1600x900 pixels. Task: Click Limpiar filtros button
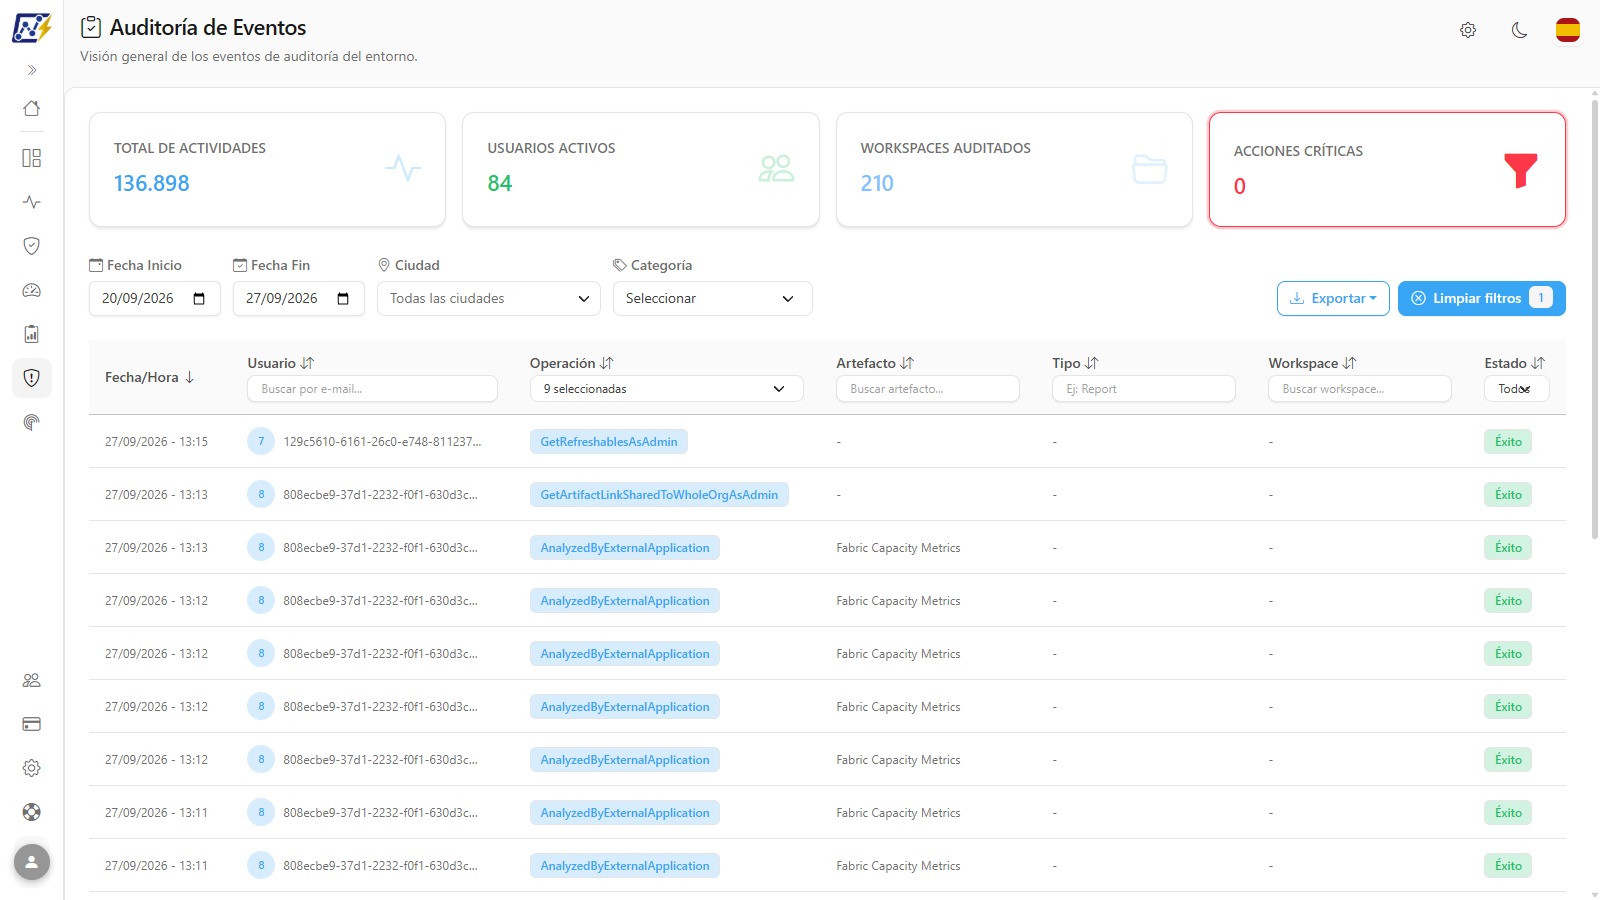click(x=1482, y=298)
